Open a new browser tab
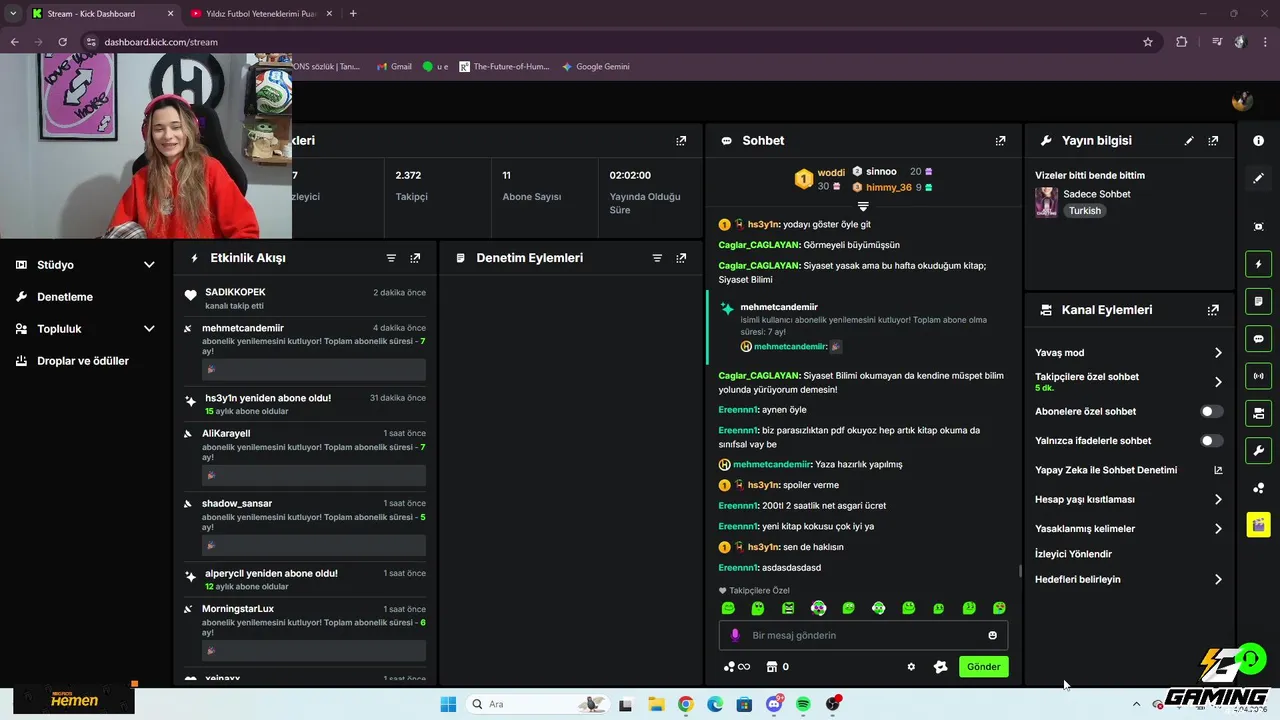 click(x=353, y=14)
